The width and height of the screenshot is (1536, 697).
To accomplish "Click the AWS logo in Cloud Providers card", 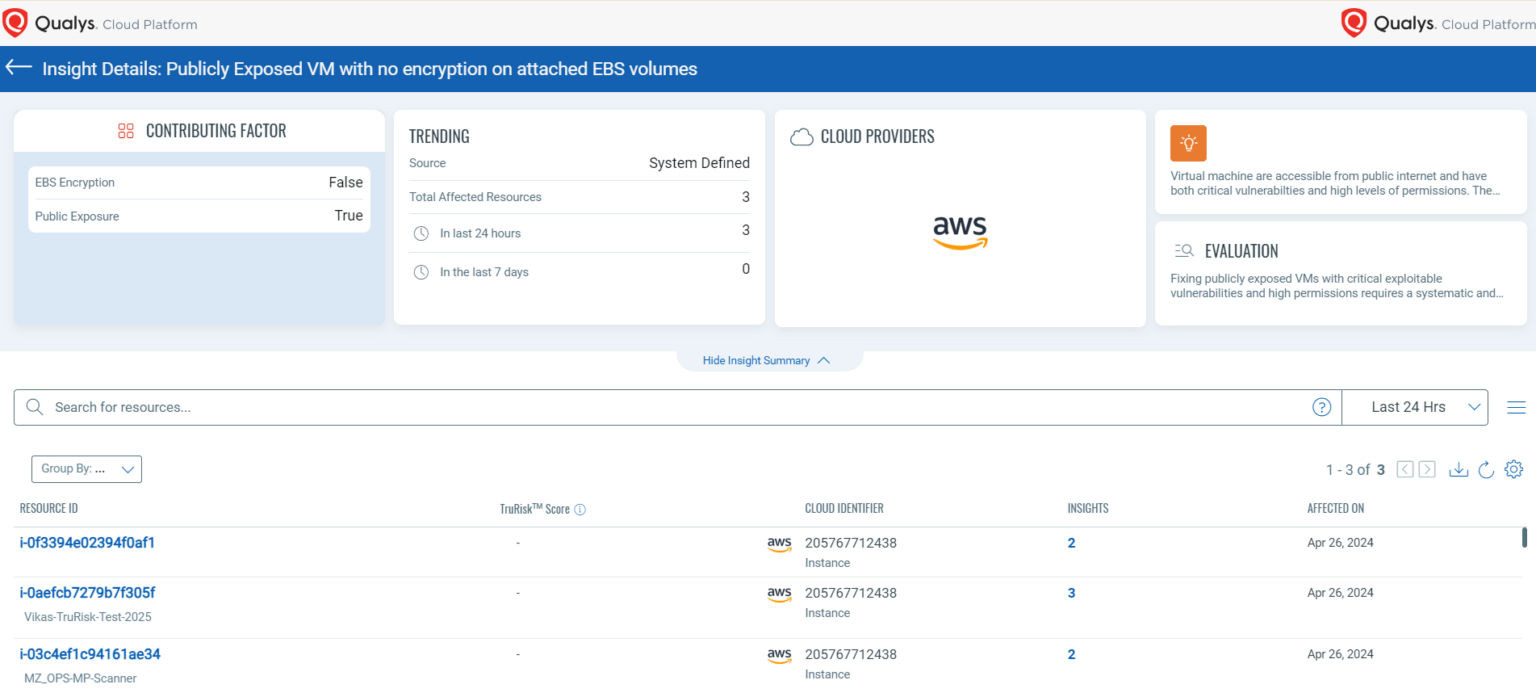I will pyautogui.click(x=959, y=233).
